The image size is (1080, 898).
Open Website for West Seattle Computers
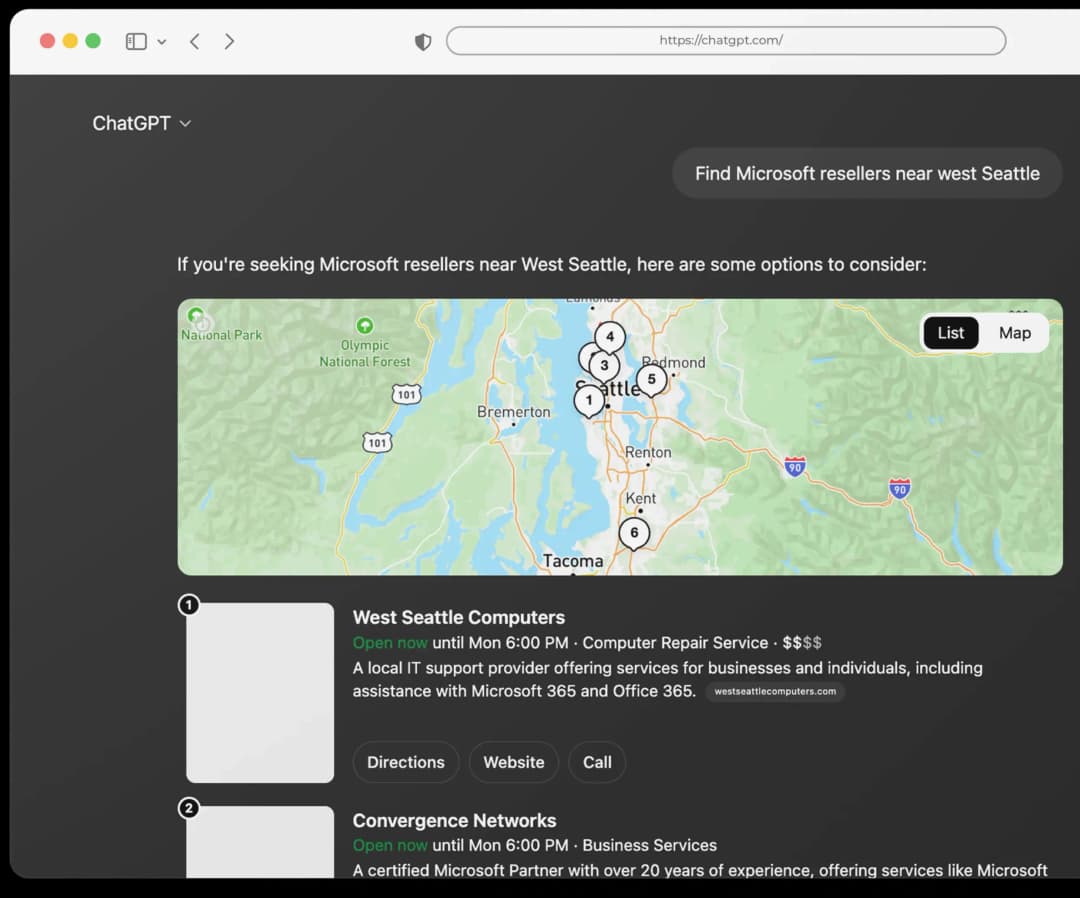(513, 762)
